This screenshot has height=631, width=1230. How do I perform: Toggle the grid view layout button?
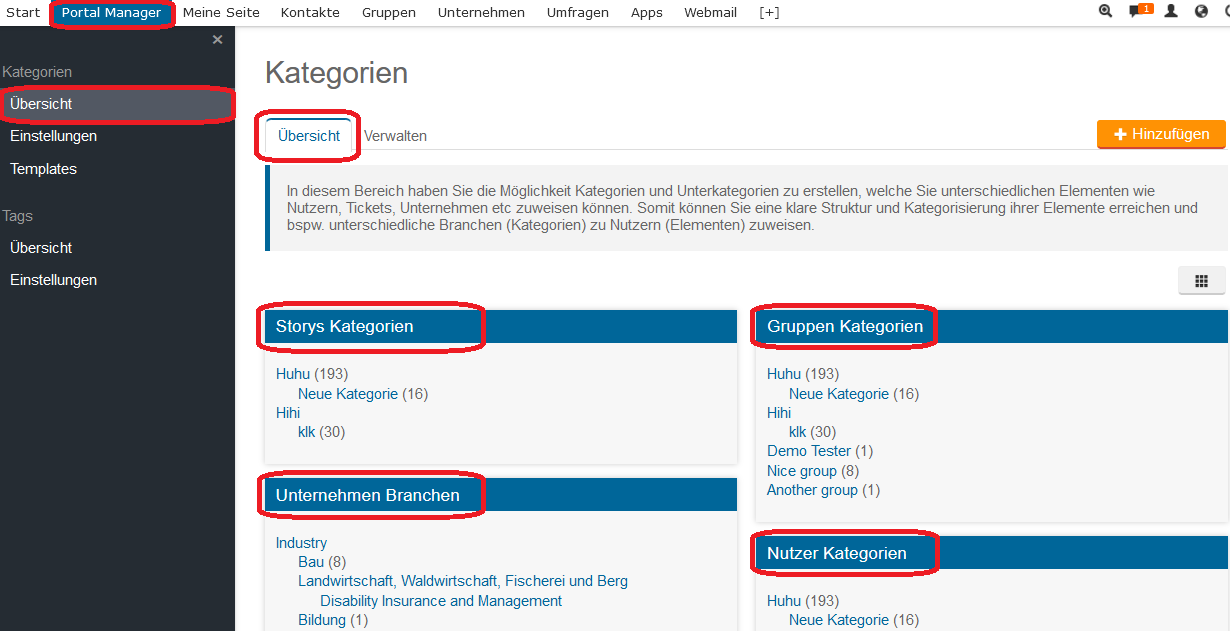pyautogui.click(x=1201, y=282)
